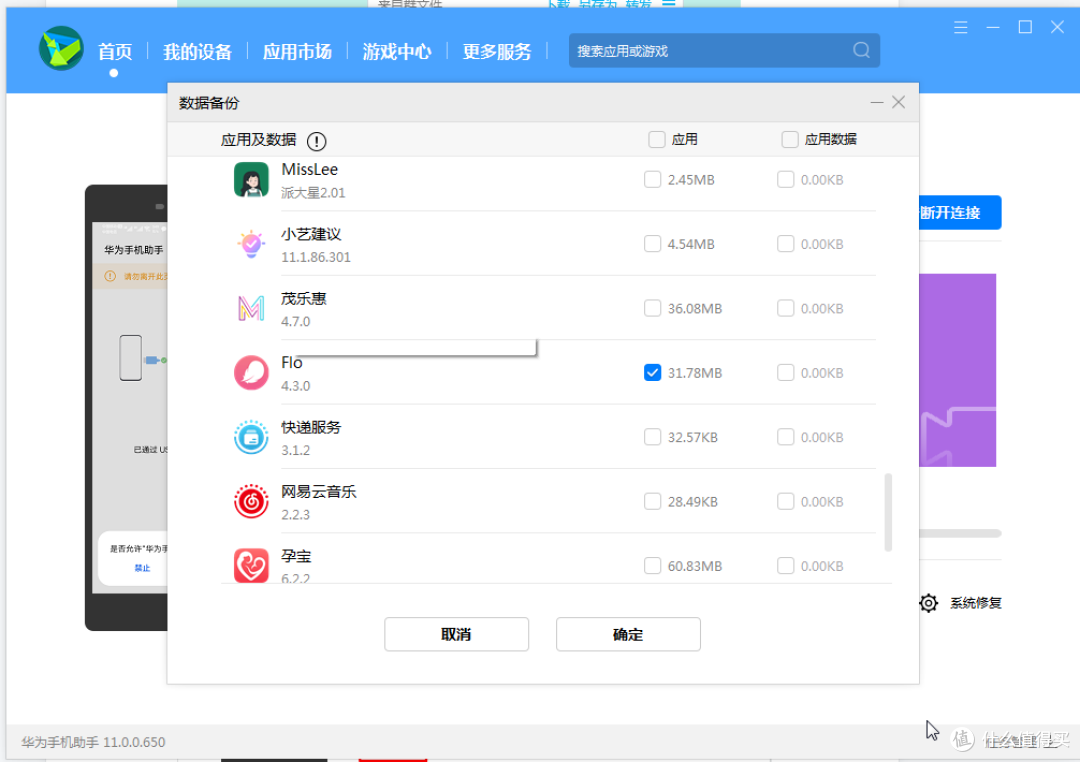Image resolution: width=1080 pixels, height=762 pixels.
Task: Click the 系统修复 link
Action: pyautogui.click(x=975, y=603)
